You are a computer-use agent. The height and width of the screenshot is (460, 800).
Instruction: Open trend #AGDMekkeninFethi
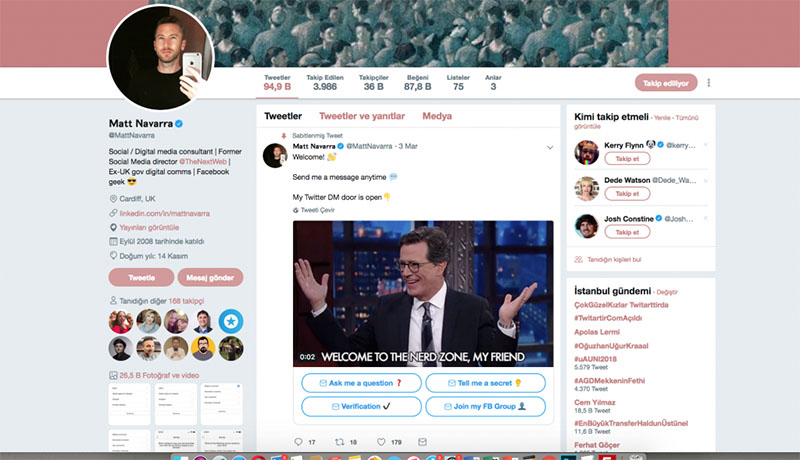609,381
